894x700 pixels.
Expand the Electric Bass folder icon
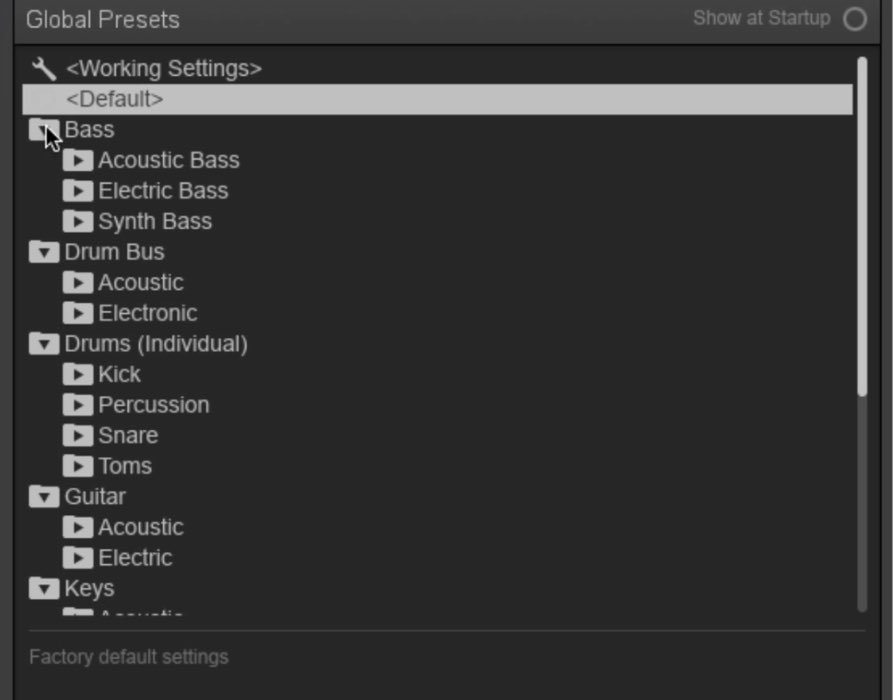pos(78,191)
